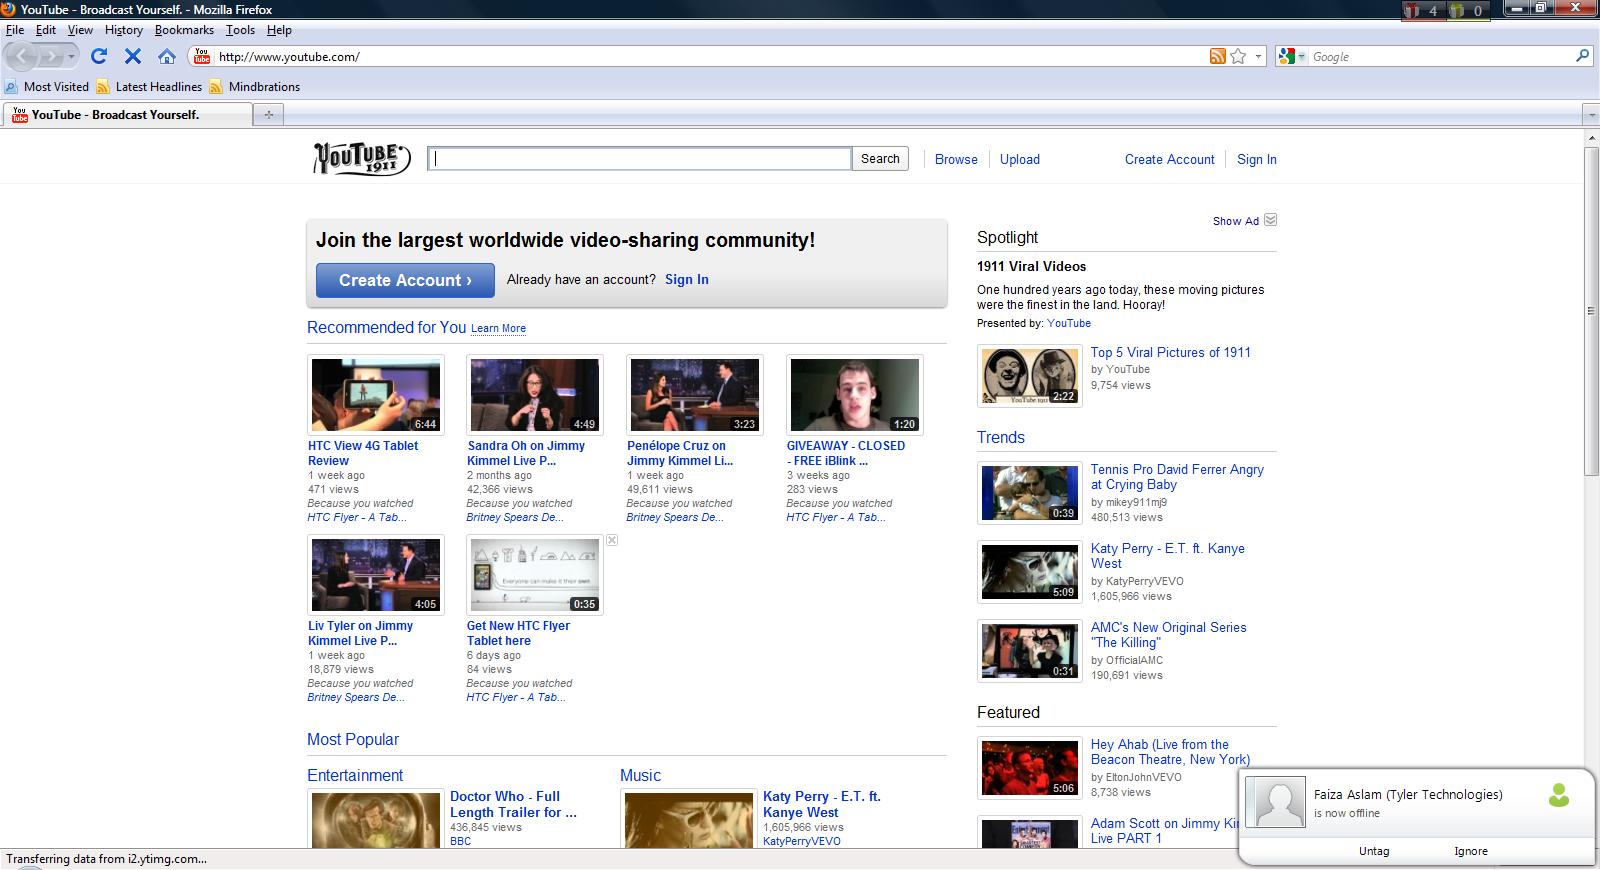
Task: Open the Entertainment category heading
Action: [355, 775]
